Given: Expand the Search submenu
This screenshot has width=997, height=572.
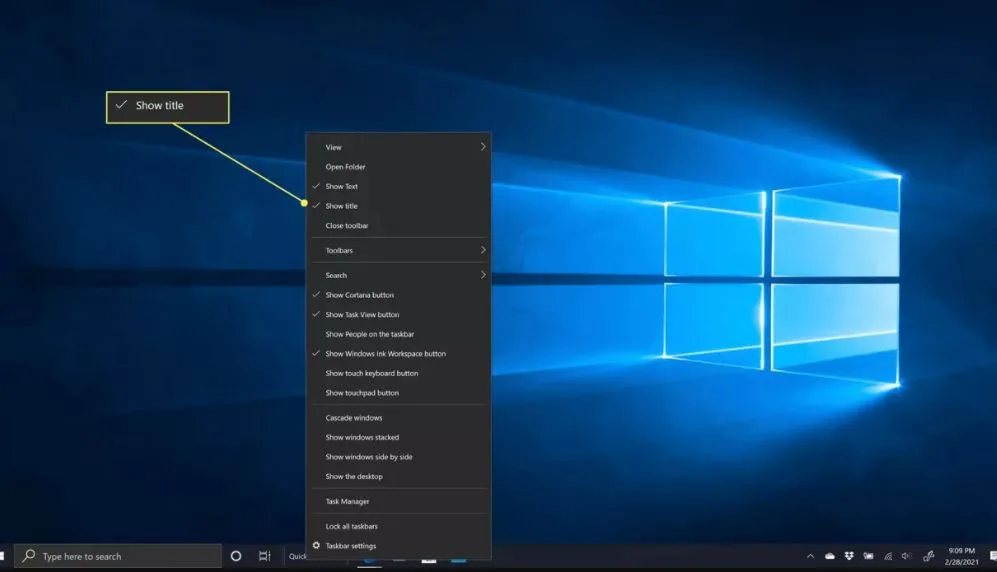Looking at the screenshot, I should click(x=399, y=275).
